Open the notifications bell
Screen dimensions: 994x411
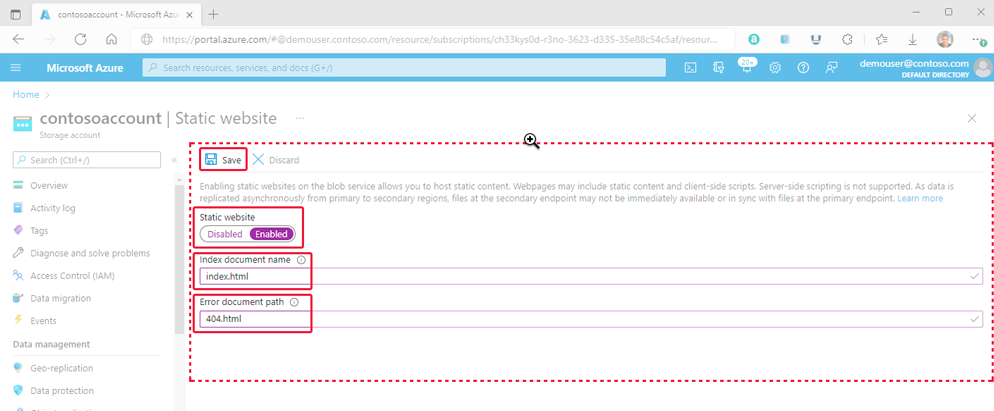click(746, 67)
